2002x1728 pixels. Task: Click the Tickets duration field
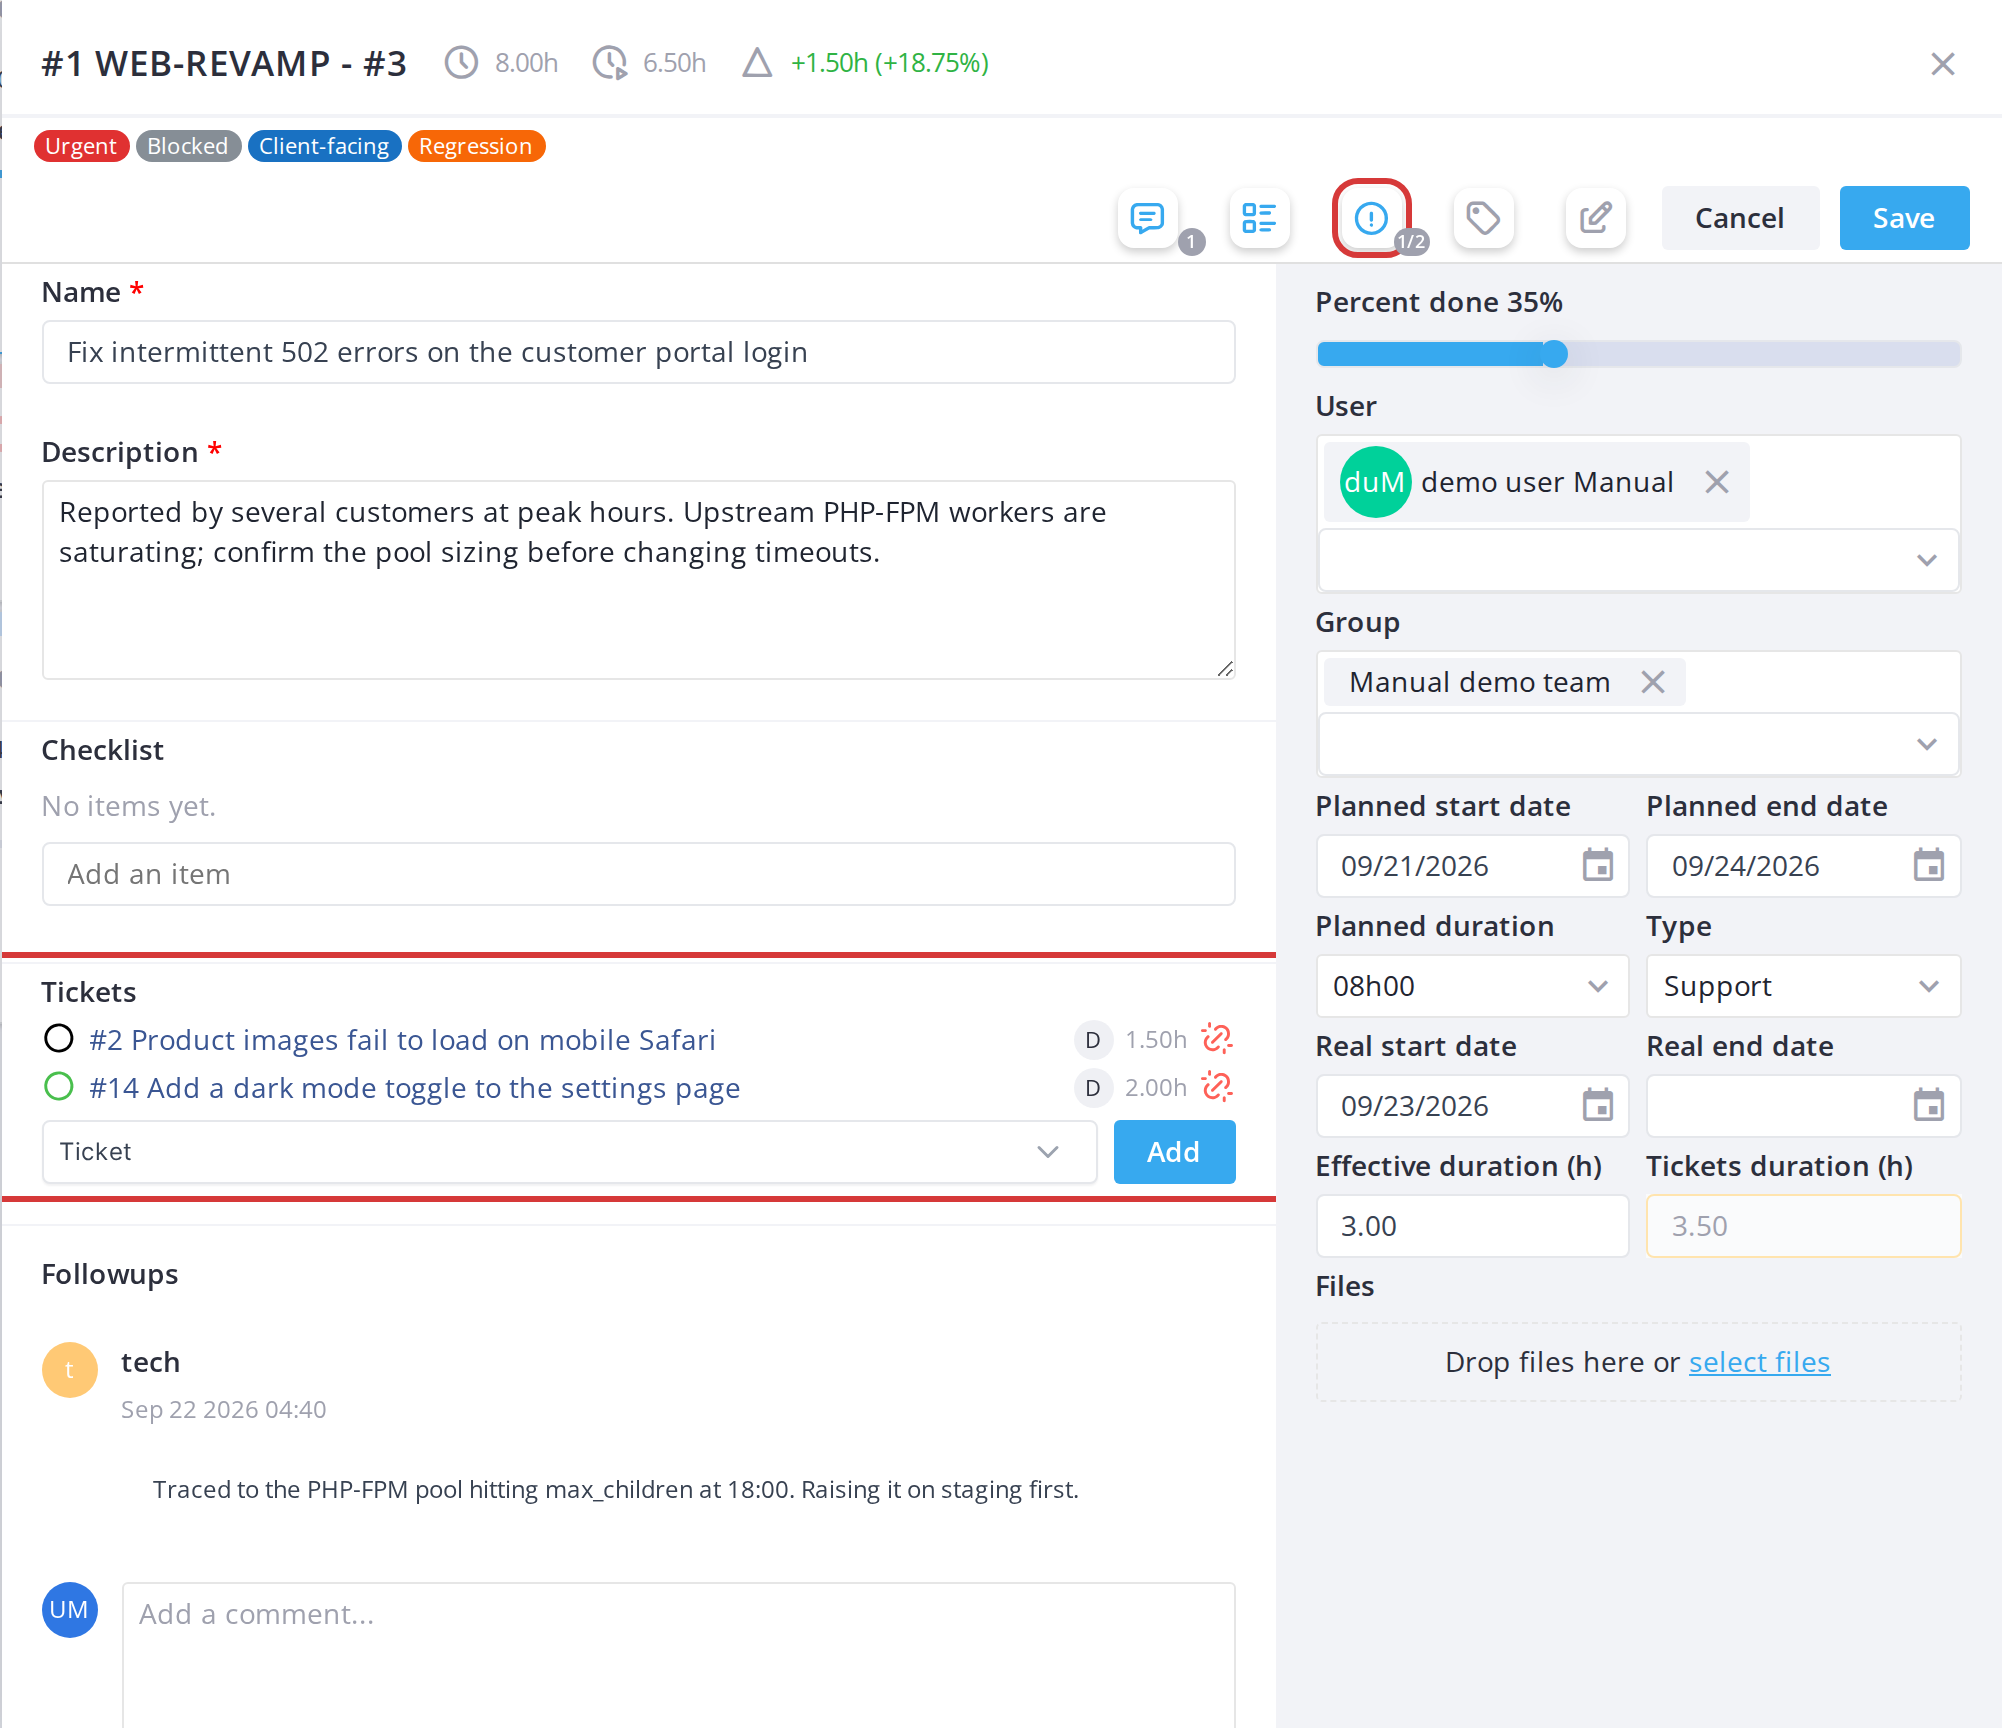[x=1803, y=1226]
